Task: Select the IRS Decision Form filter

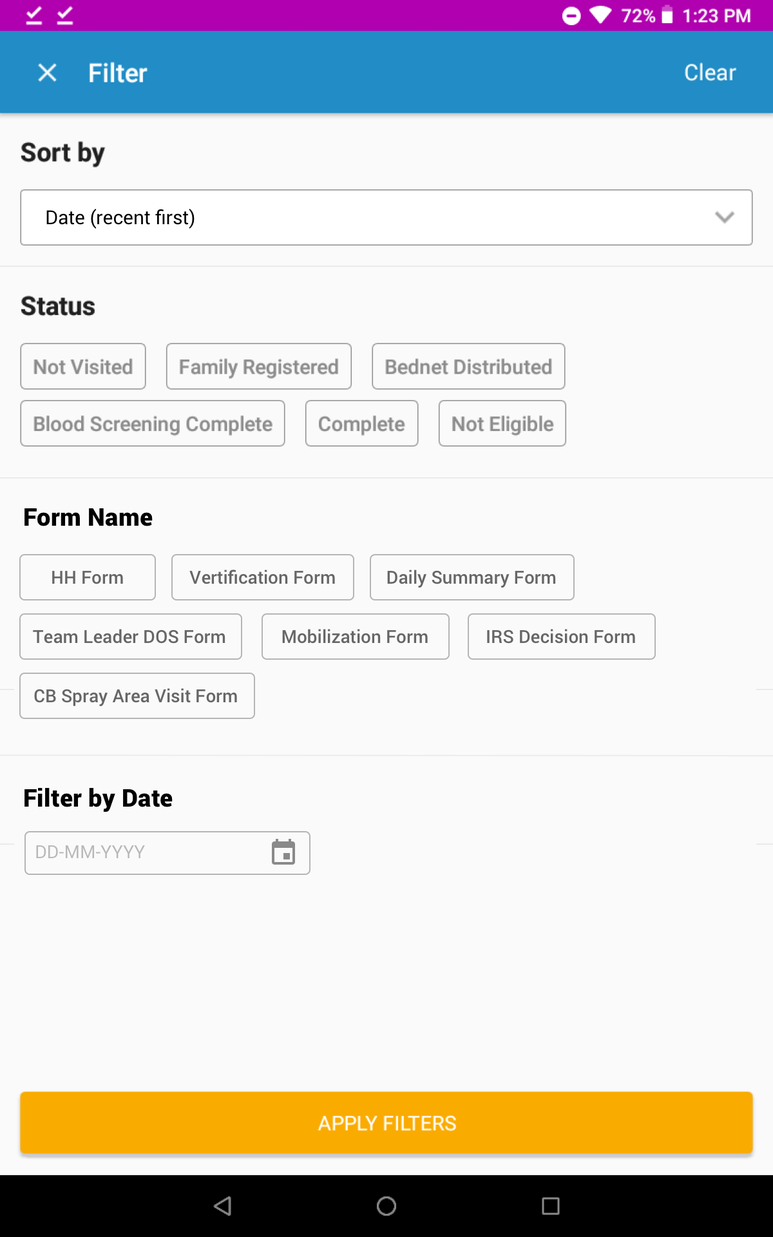Action: 561,636
